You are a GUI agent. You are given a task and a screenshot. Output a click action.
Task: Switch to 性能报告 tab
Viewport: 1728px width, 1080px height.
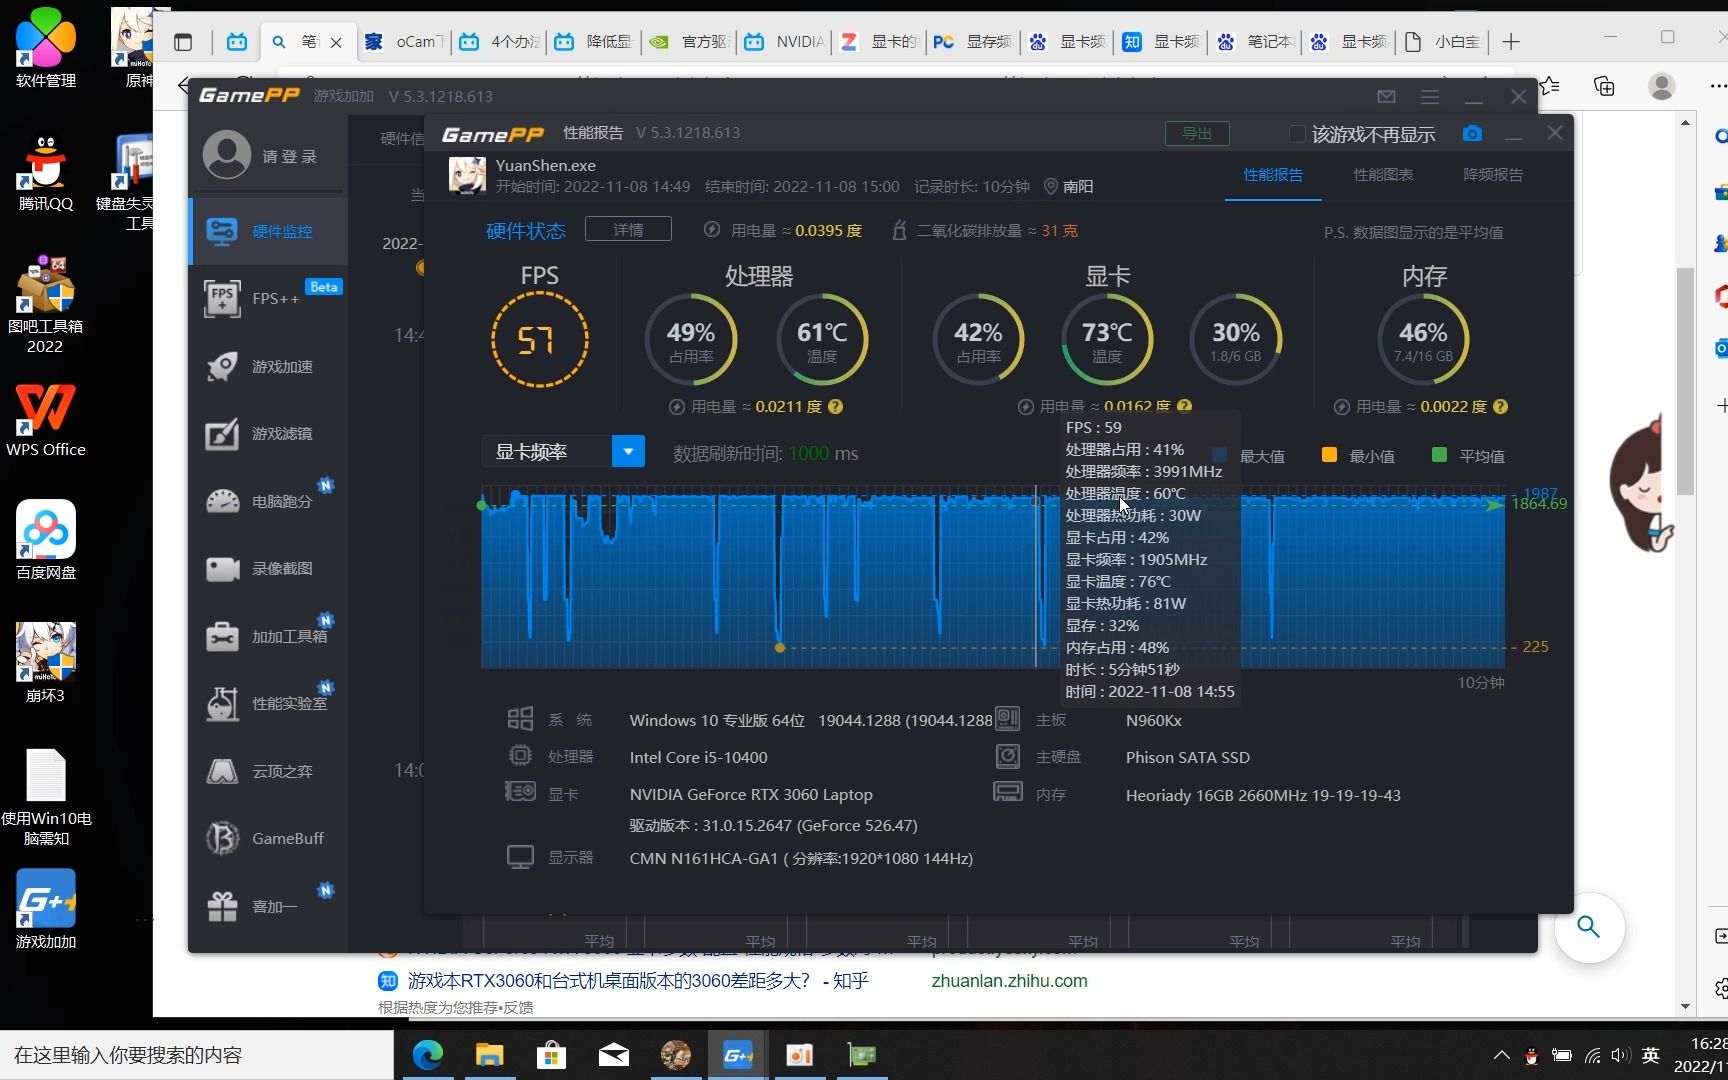(1273, 175)
